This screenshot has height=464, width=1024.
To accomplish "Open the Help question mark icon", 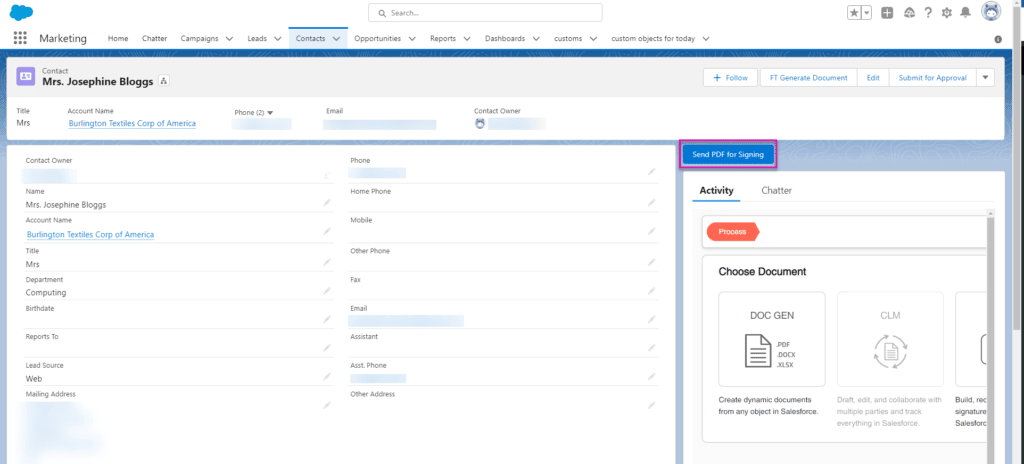I will click(x=927, y=13).
